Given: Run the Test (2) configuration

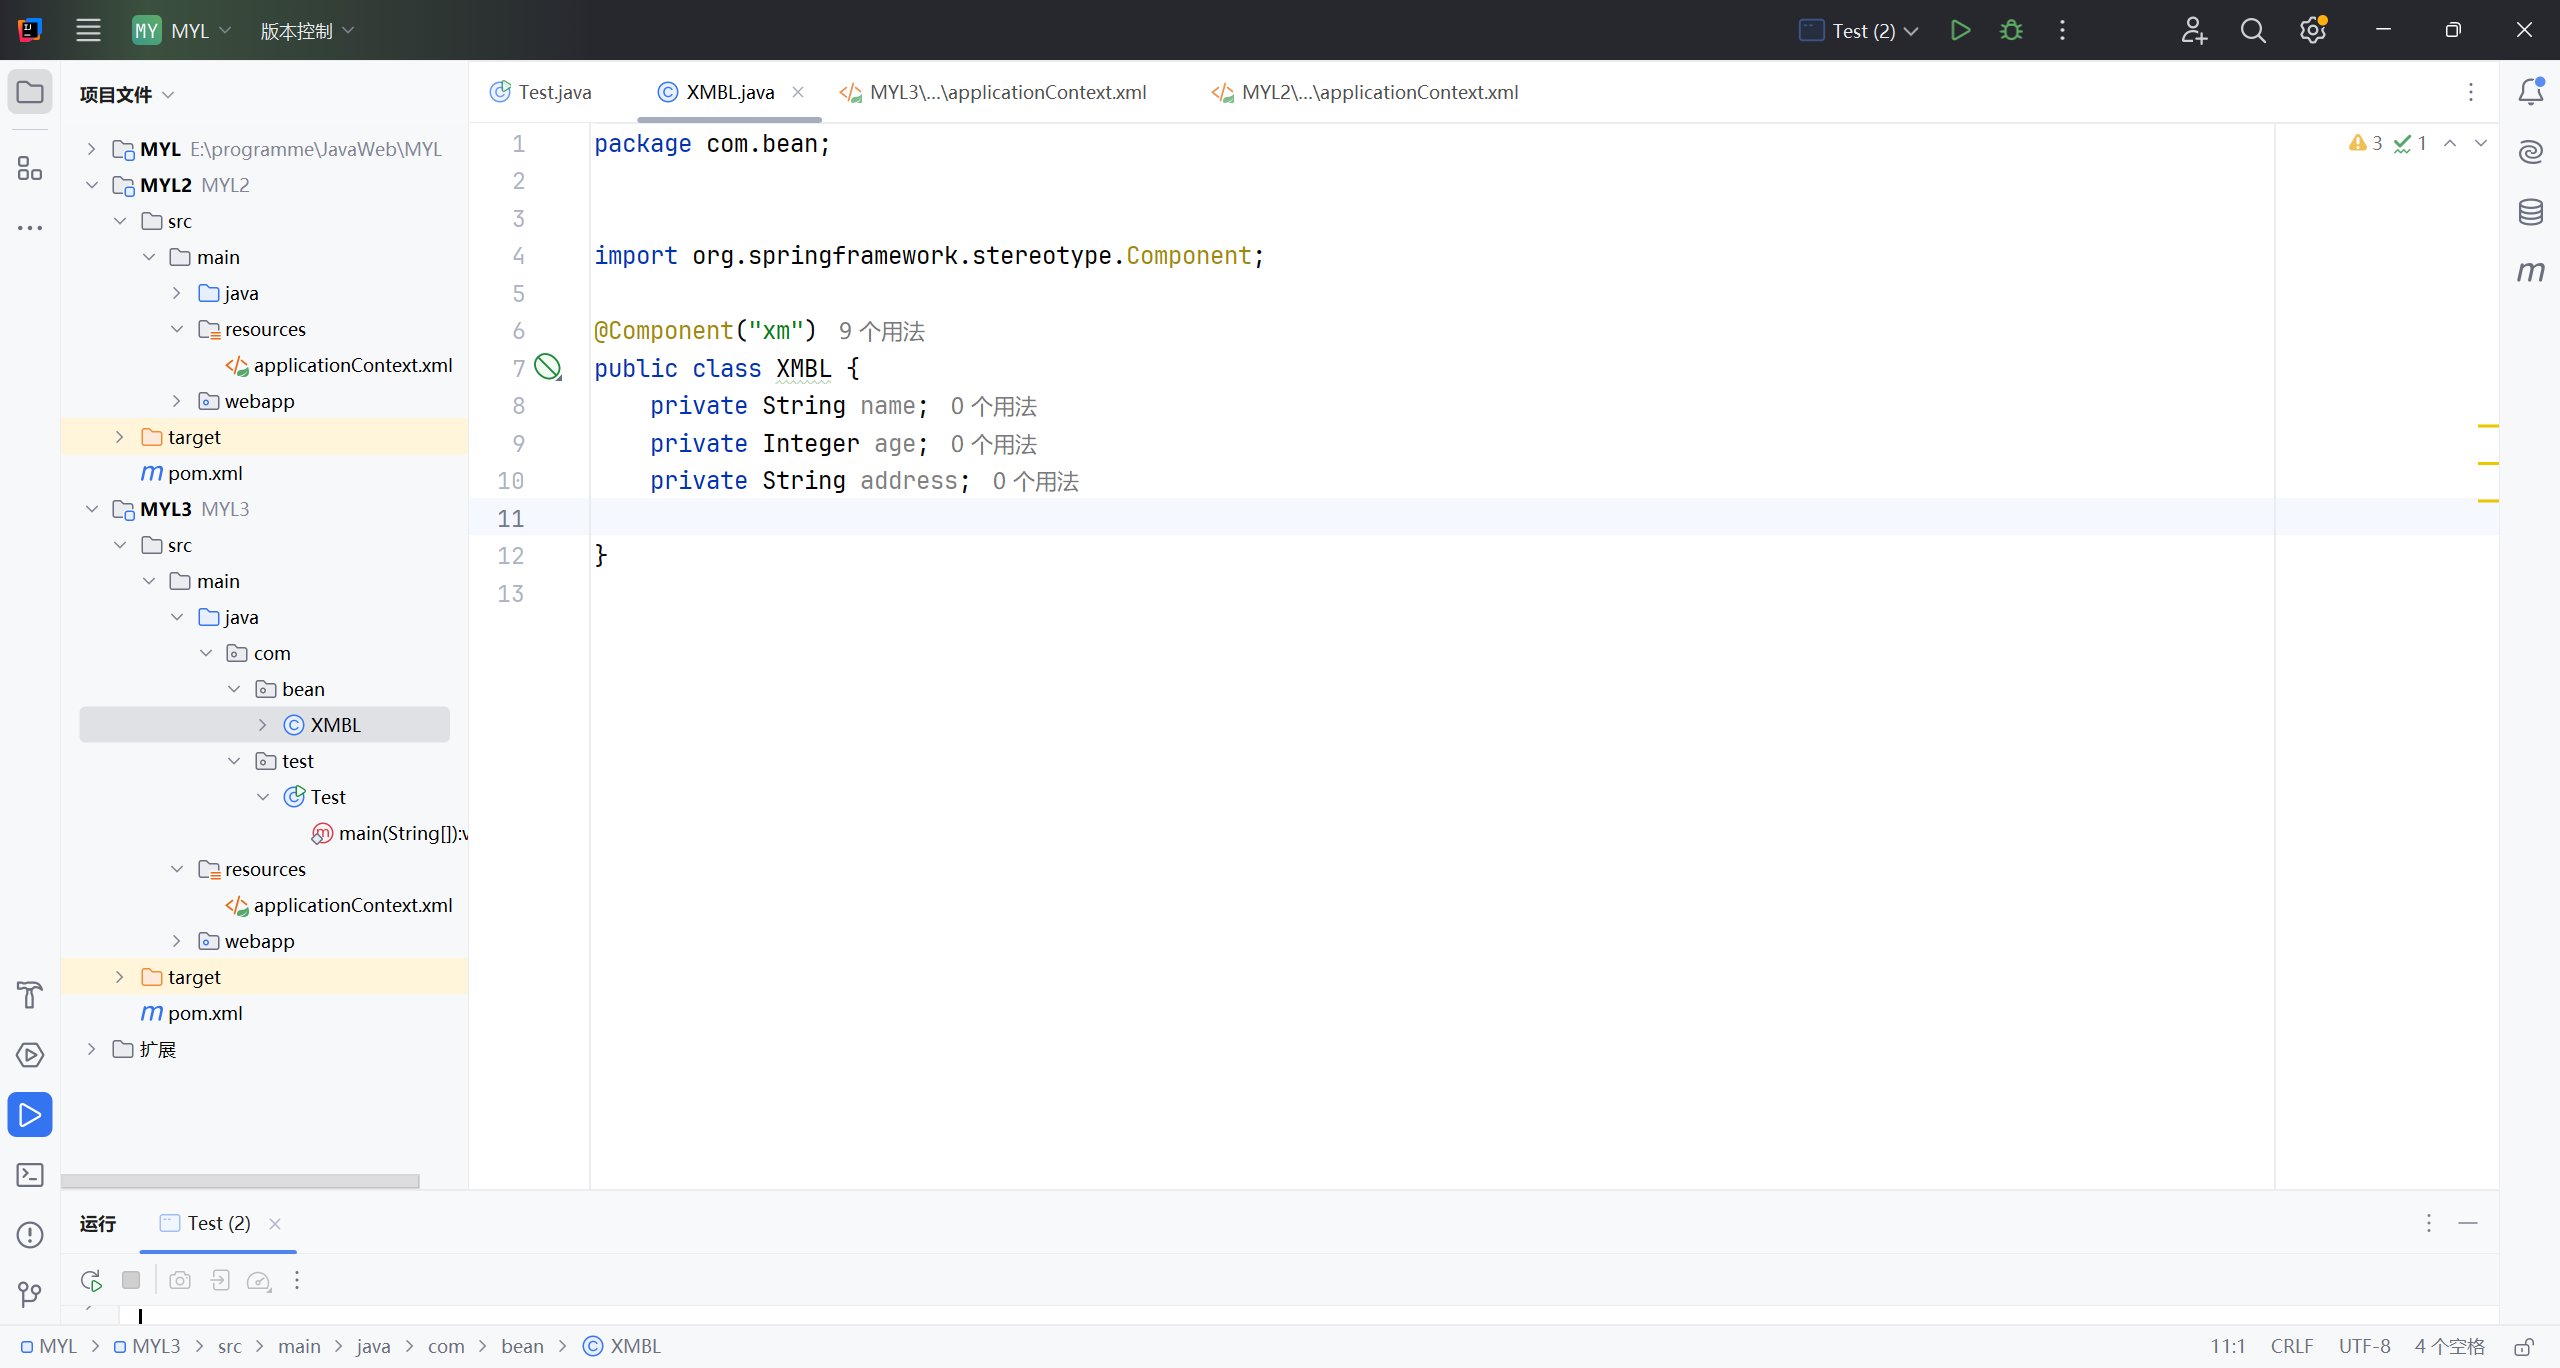Looking at the screenshot, I should coord(1960,30).
